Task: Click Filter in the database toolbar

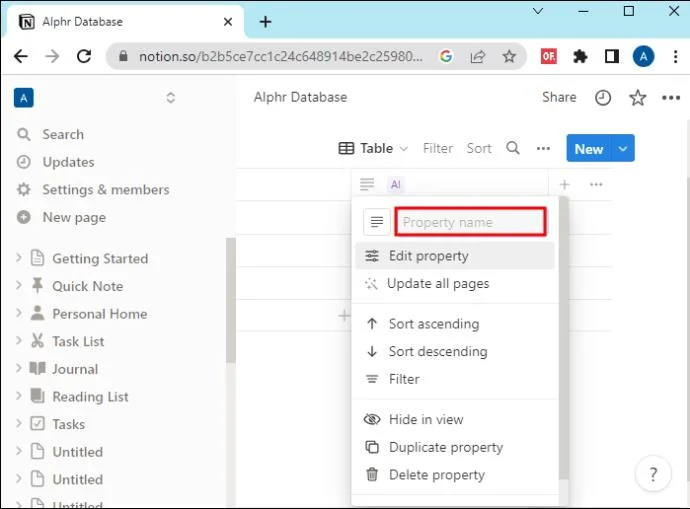Action: click(437, 148)
